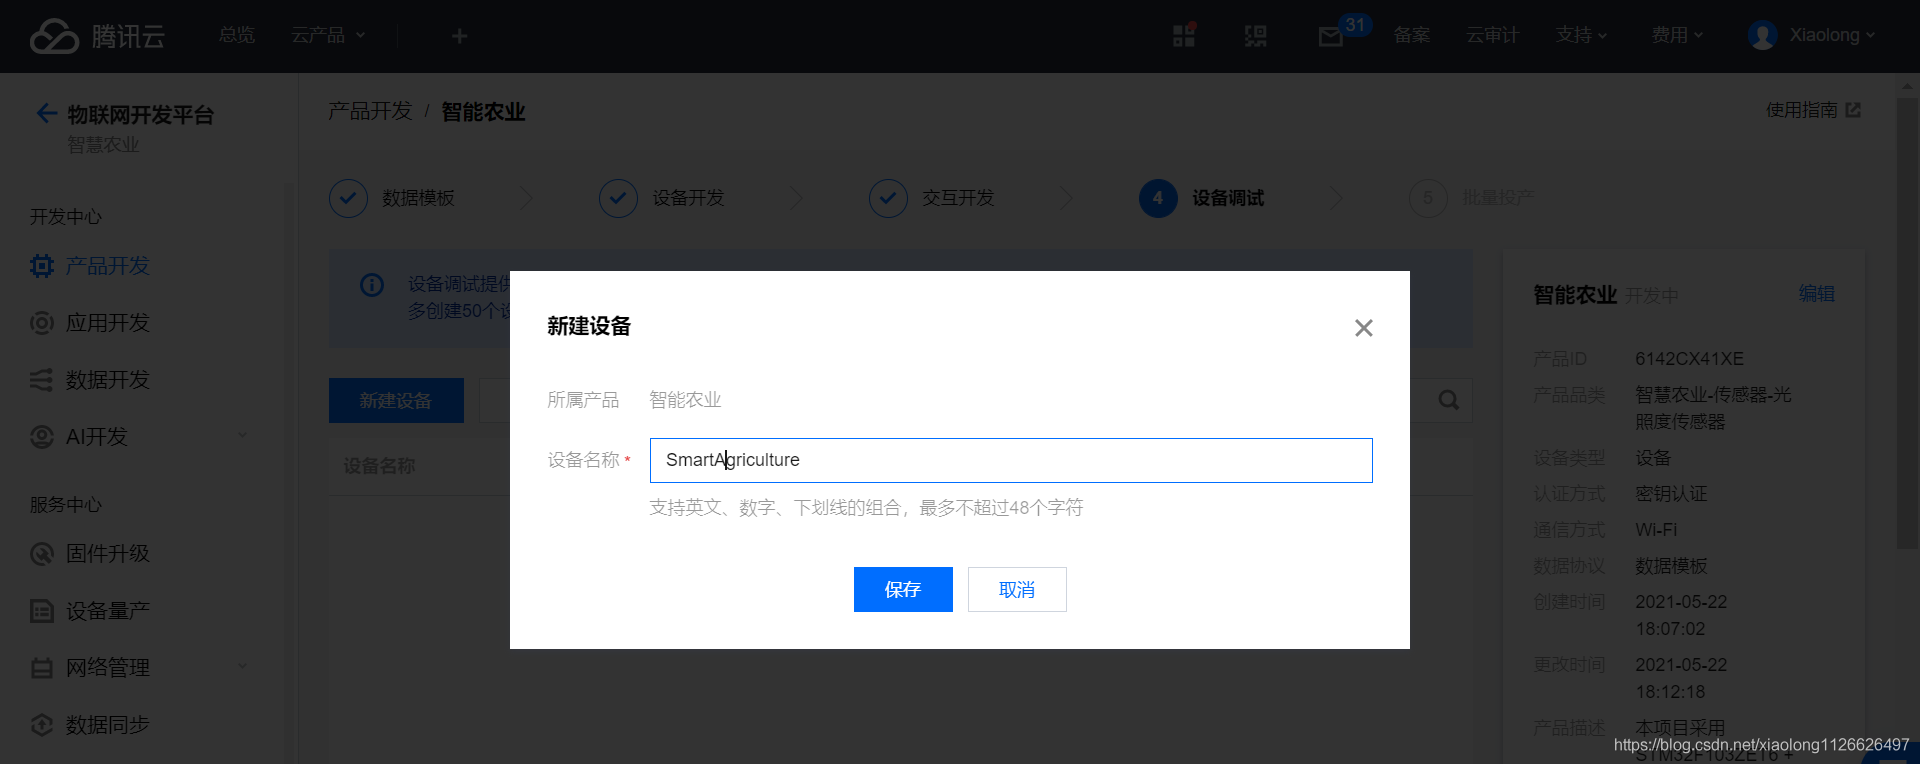The height and width of the screenshot is (764, 1920).
Task: Close the 新建设备 dialog with the X
Action: click(x=1363, y=328)
